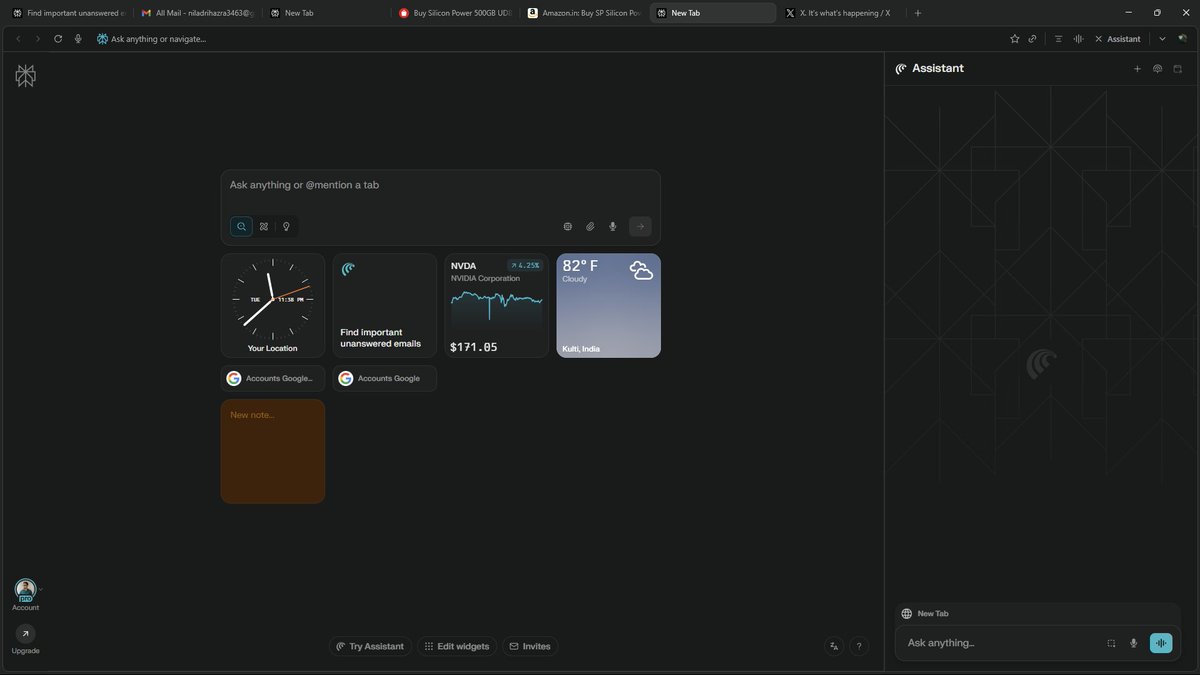Viewport: 1200px width, 675px height.
Task: Click the Invites button
Action: (530, 647)
